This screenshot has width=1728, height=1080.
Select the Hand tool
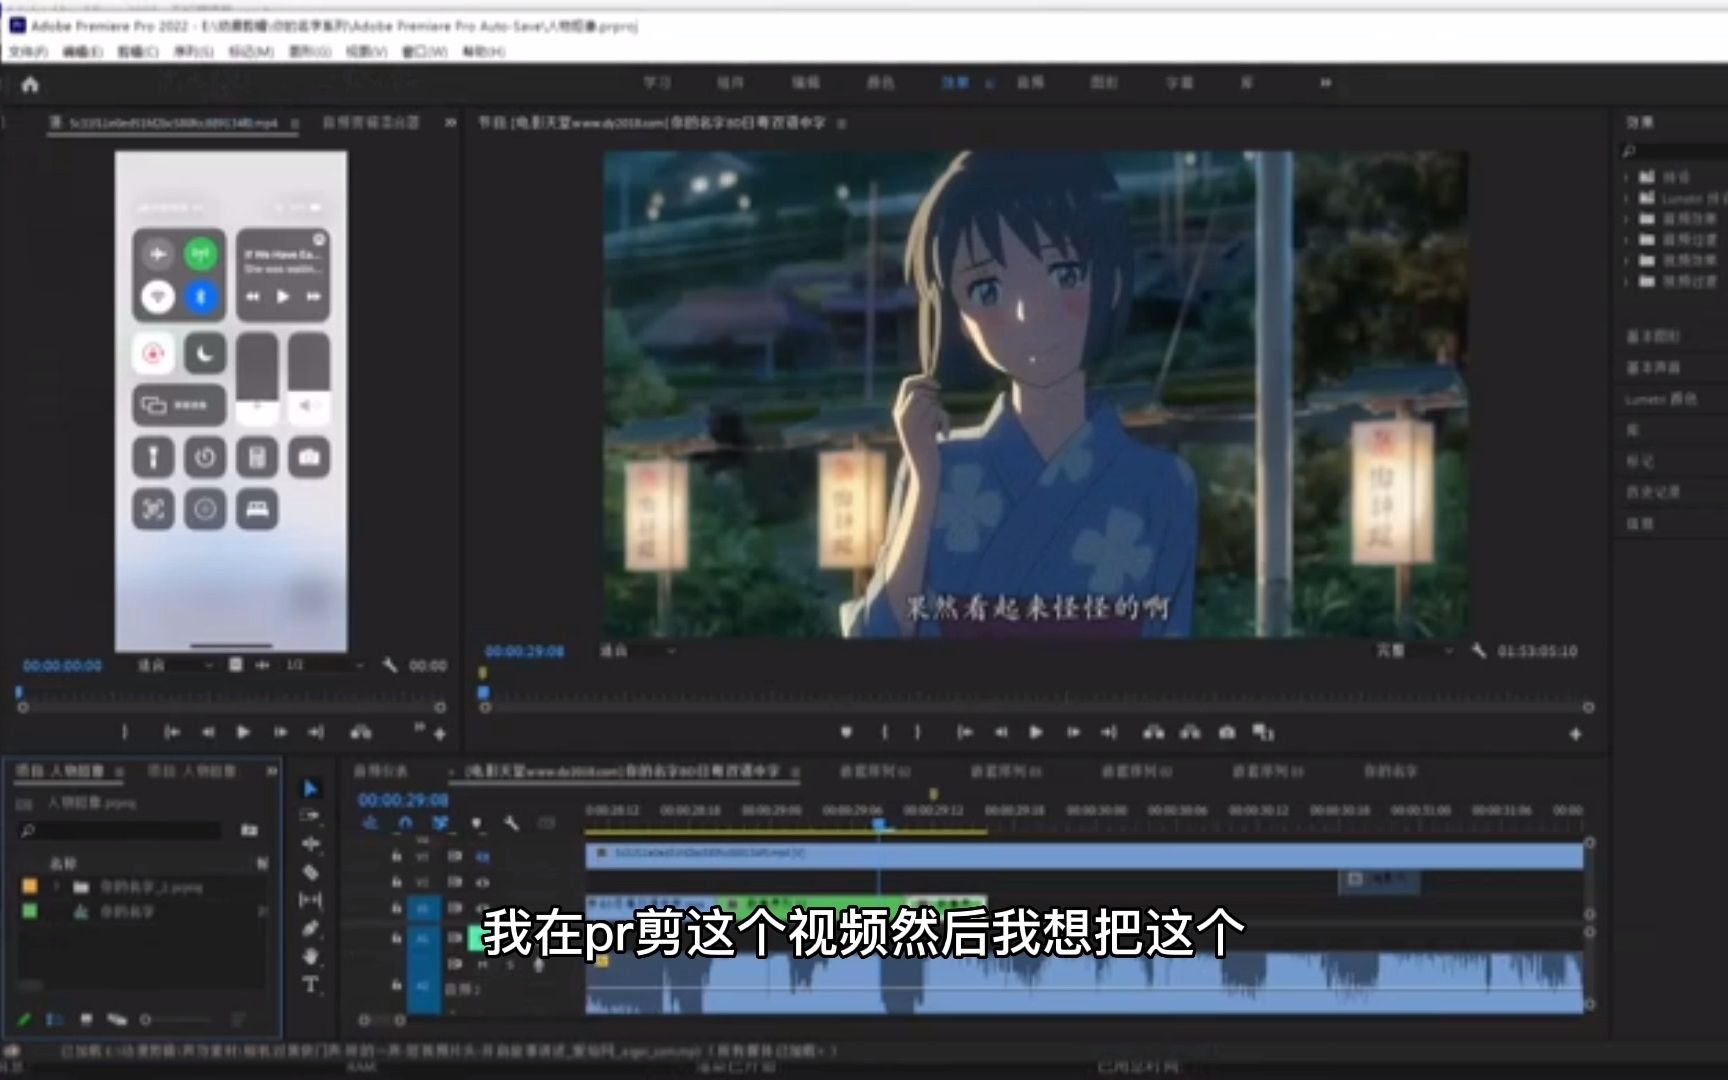[x=310, y=956]
